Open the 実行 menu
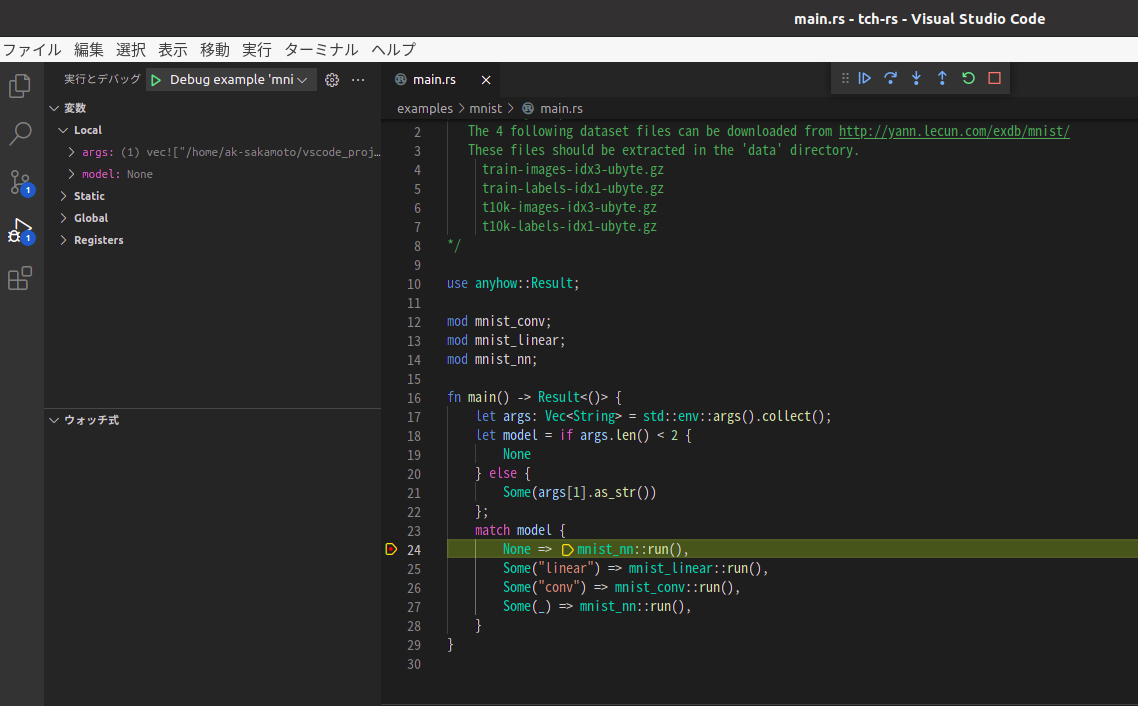 tap(257, 49)
